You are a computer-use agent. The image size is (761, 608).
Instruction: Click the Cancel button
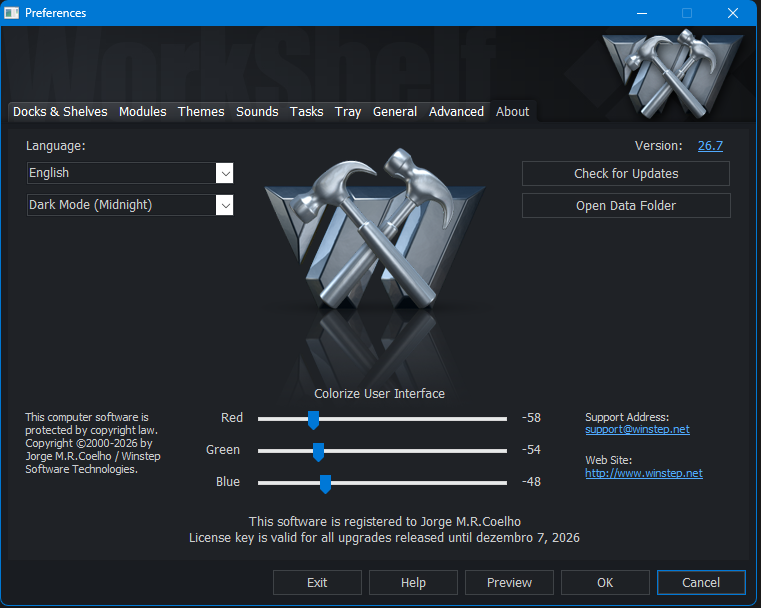point(701,582)
